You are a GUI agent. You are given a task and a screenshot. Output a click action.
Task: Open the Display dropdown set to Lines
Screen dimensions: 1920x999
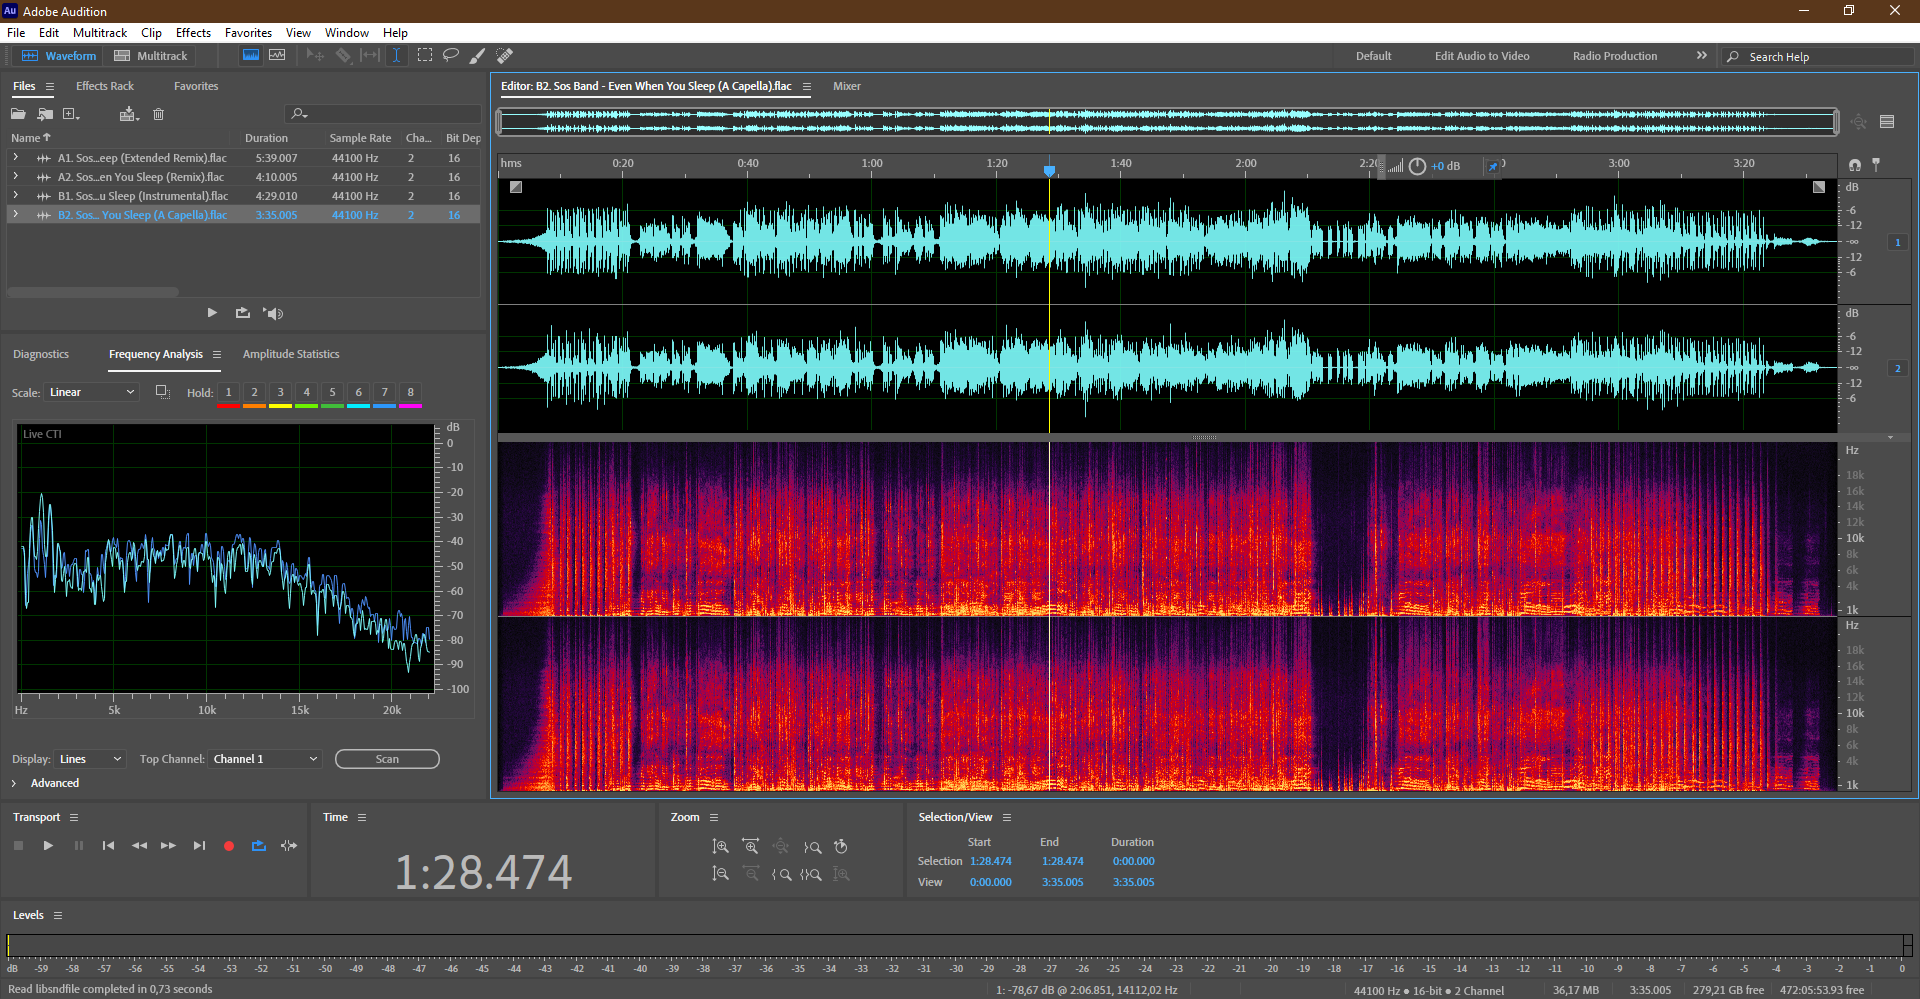tap(89, 759)
